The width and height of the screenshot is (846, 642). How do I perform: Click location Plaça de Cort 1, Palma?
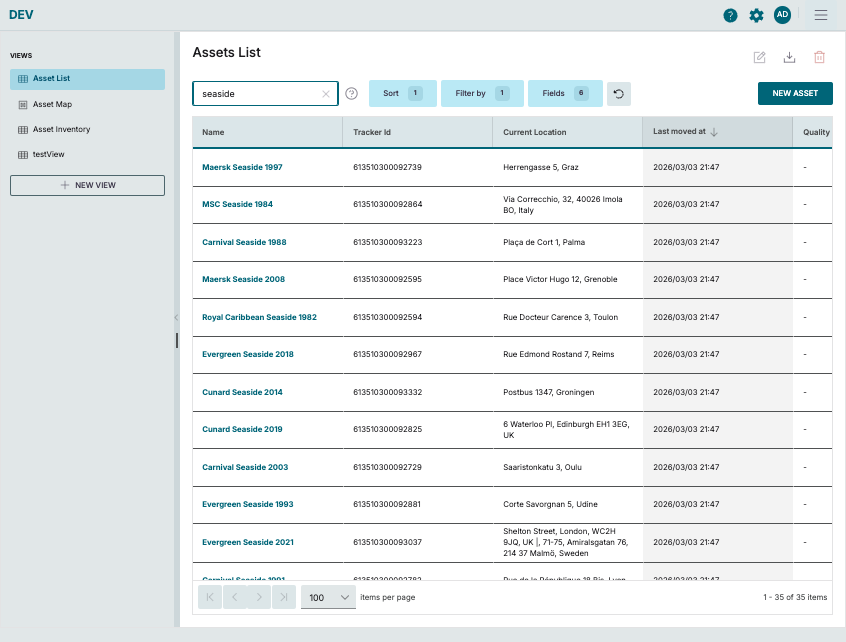pyautogui.click(x=544, y=242)
